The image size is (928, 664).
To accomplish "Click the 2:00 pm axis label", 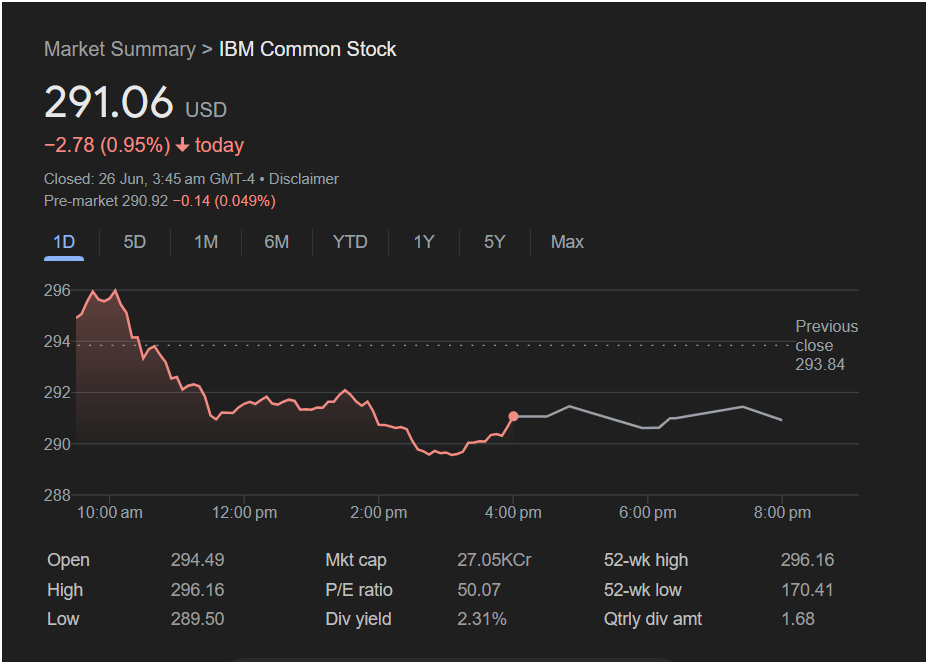I will [x=378, y=512].
